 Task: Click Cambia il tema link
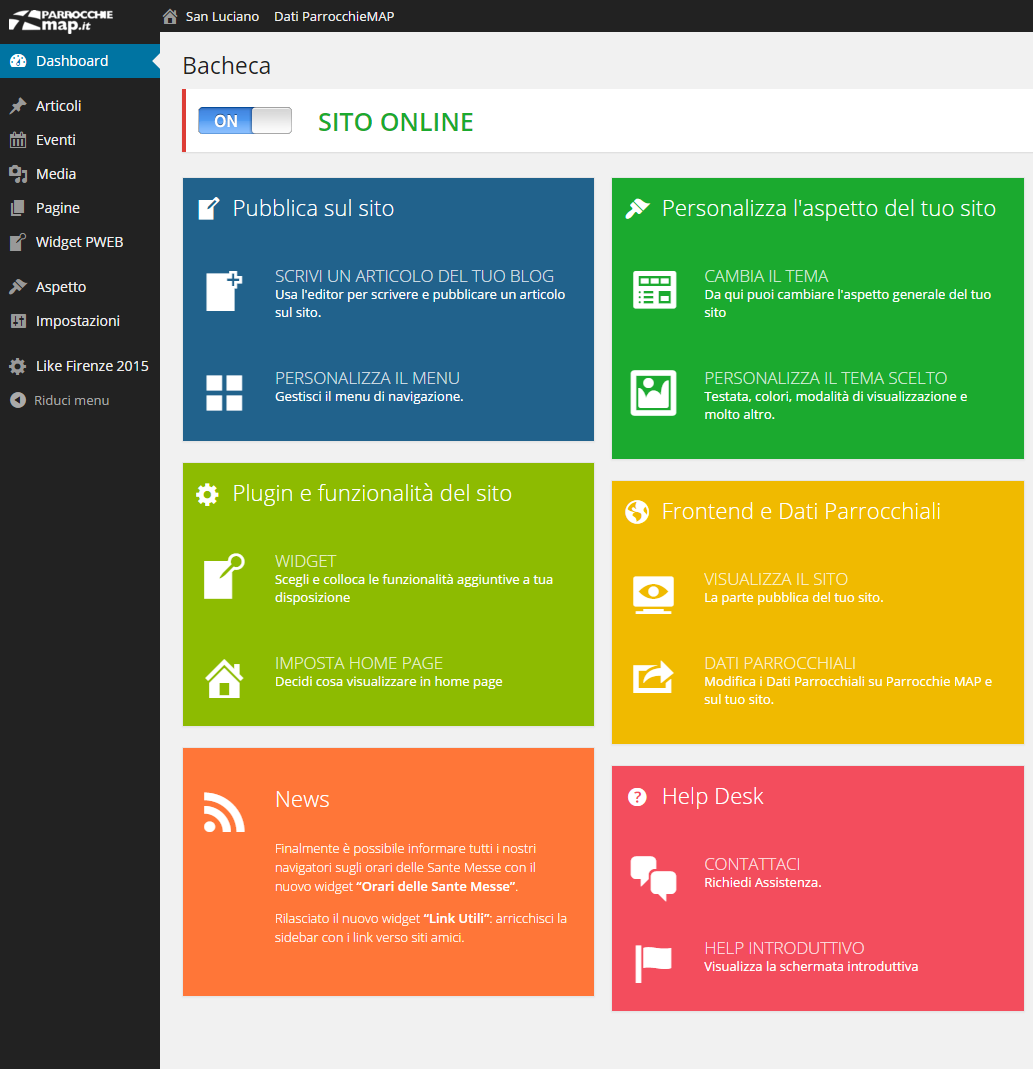pos(766,276)
